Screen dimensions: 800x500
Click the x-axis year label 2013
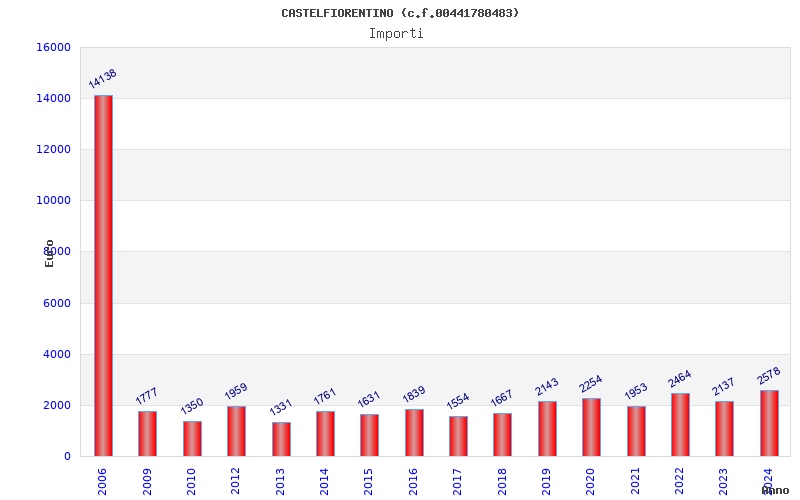(280, 481)
